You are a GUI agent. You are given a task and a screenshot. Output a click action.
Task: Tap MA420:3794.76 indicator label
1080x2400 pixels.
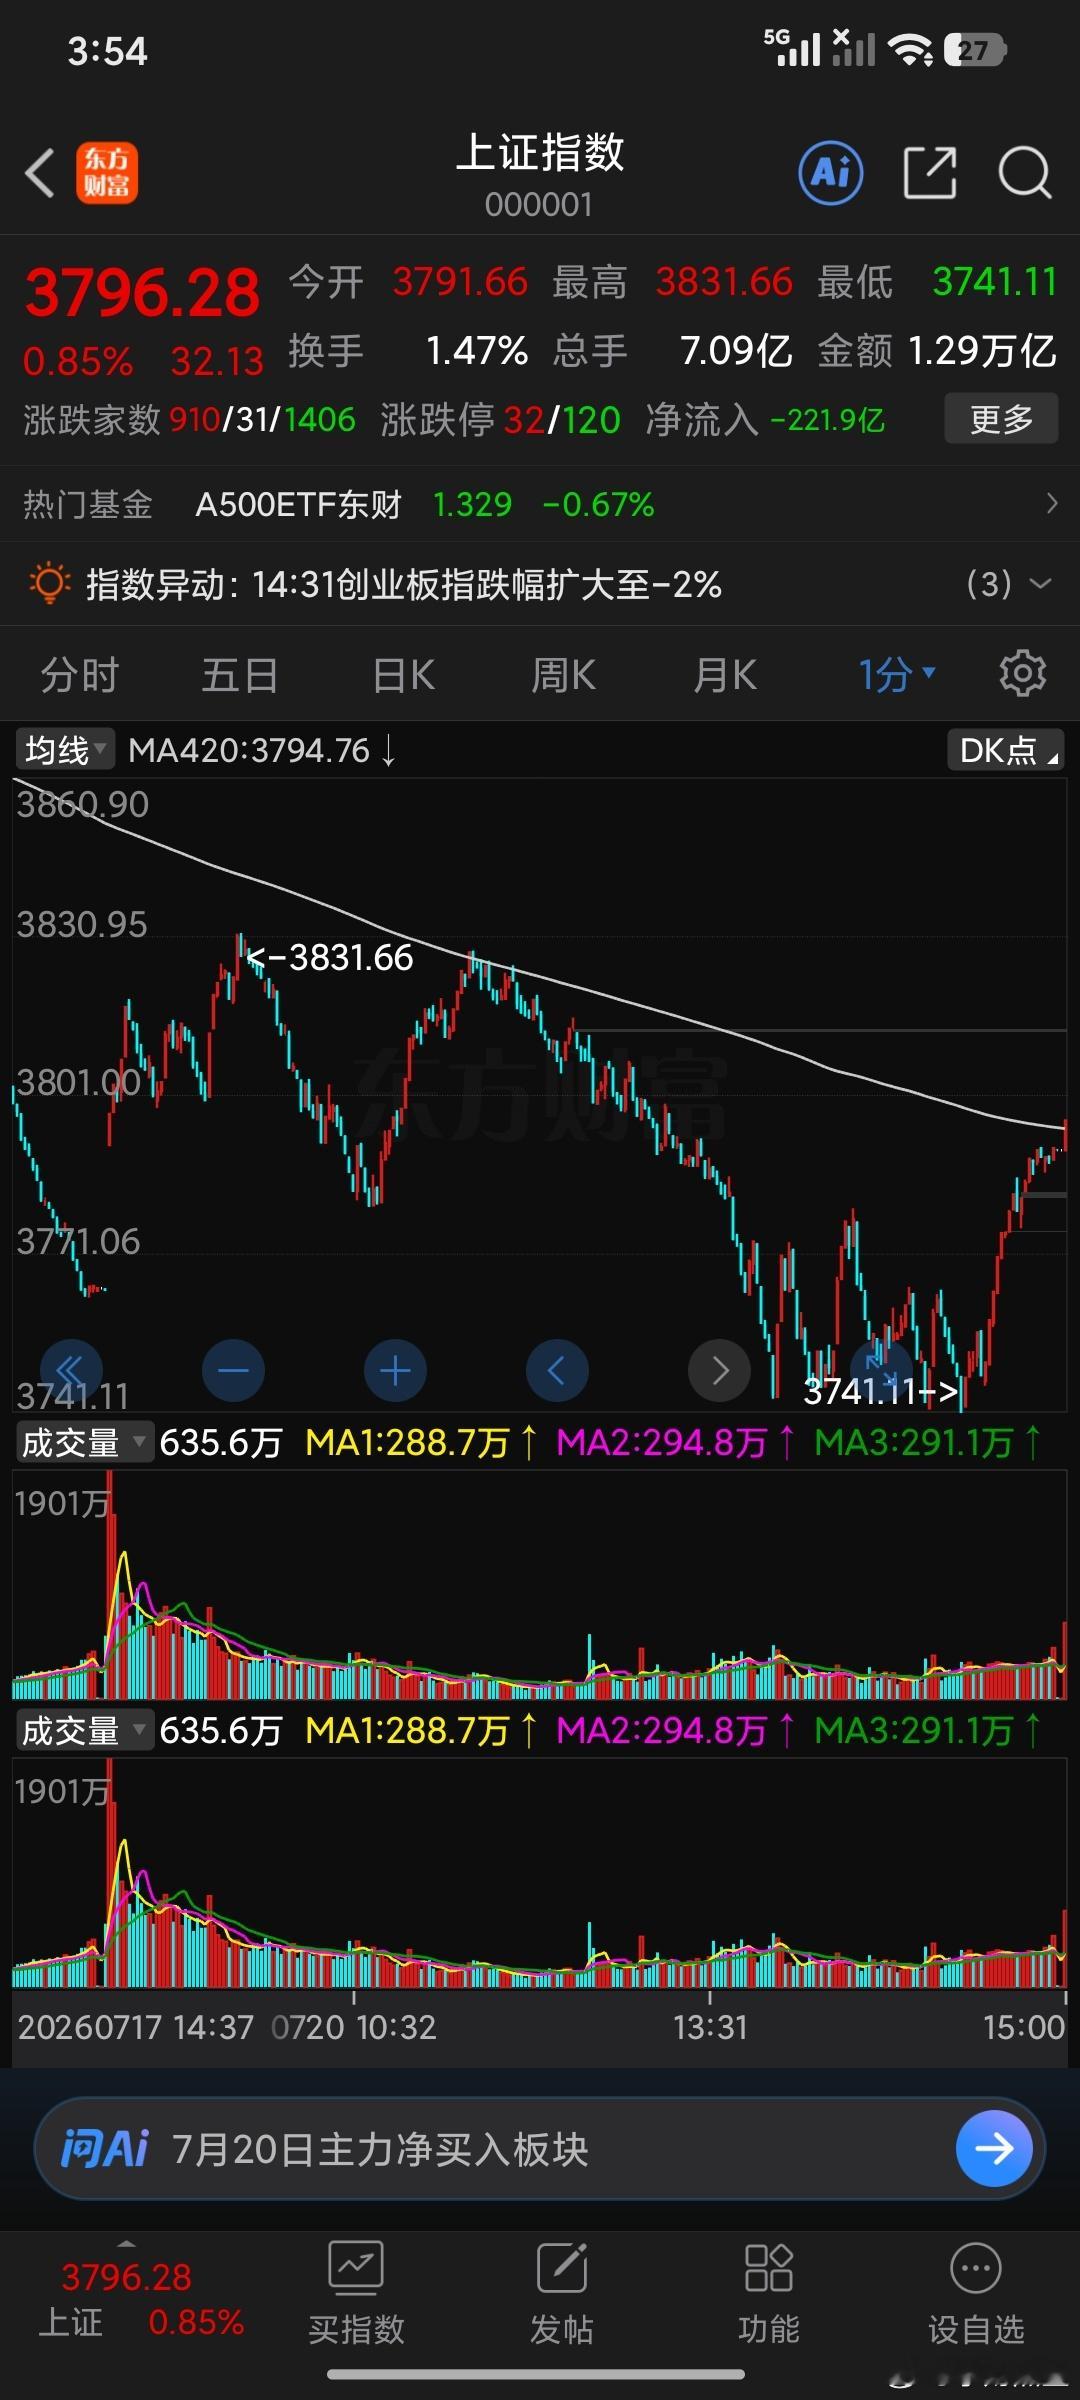tap(262, 750)
